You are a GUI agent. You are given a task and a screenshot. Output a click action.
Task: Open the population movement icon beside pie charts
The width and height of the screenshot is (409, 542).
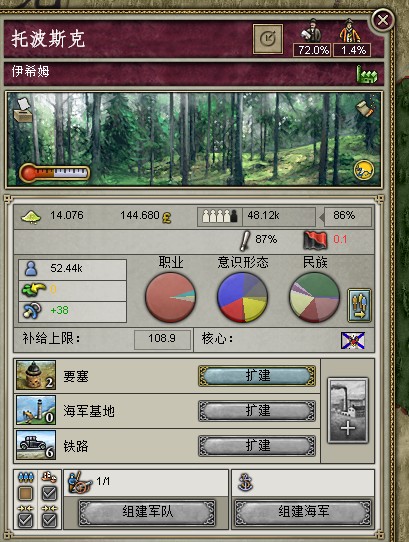pos(359,306)
